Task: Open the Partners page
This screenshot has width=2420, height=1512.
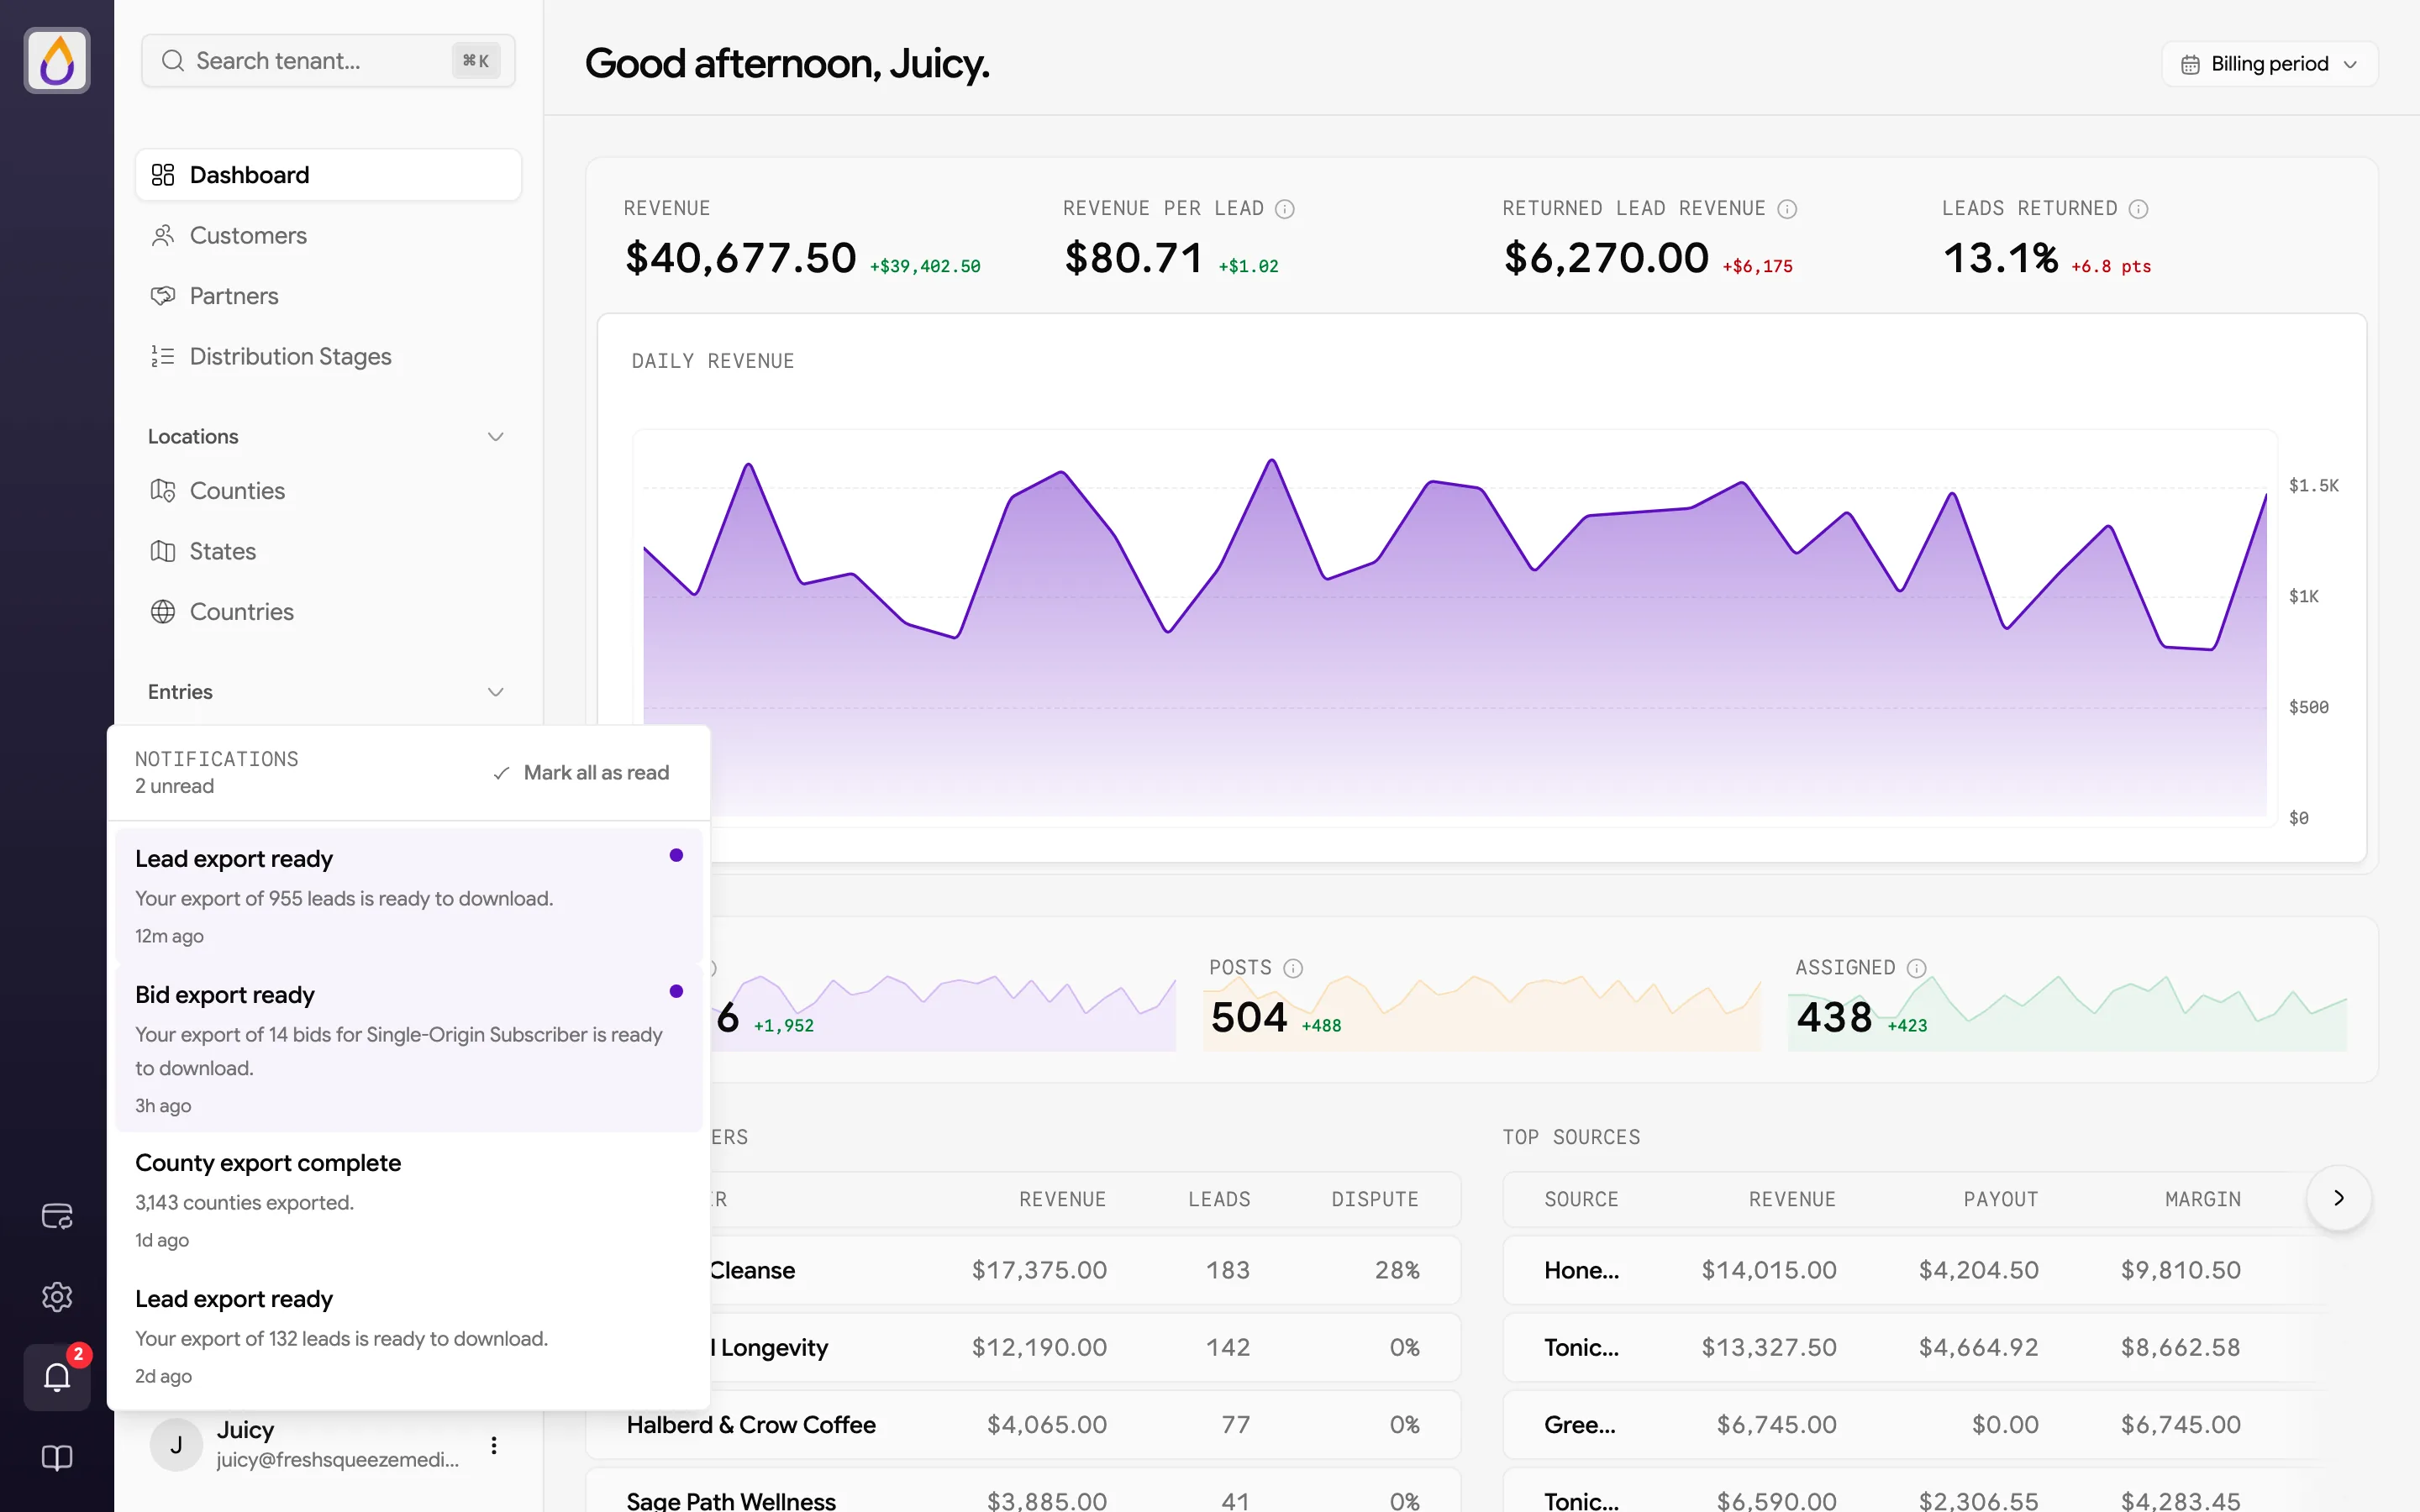Action: (x=328, y=296)
